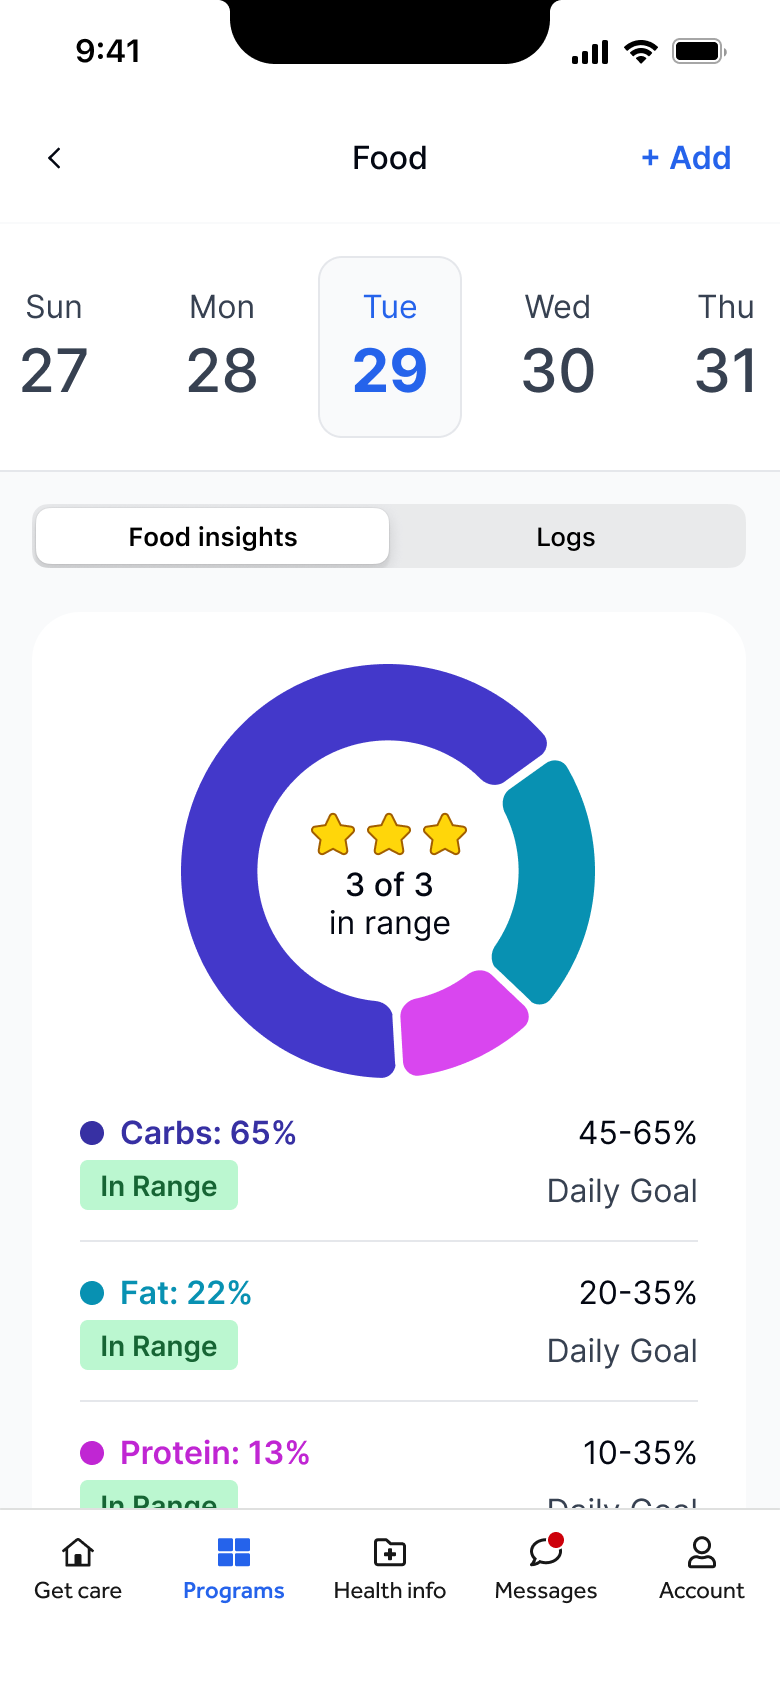Open the Get care home icon
This screenshot has height=1688, width=780.
click(77, 1552)
